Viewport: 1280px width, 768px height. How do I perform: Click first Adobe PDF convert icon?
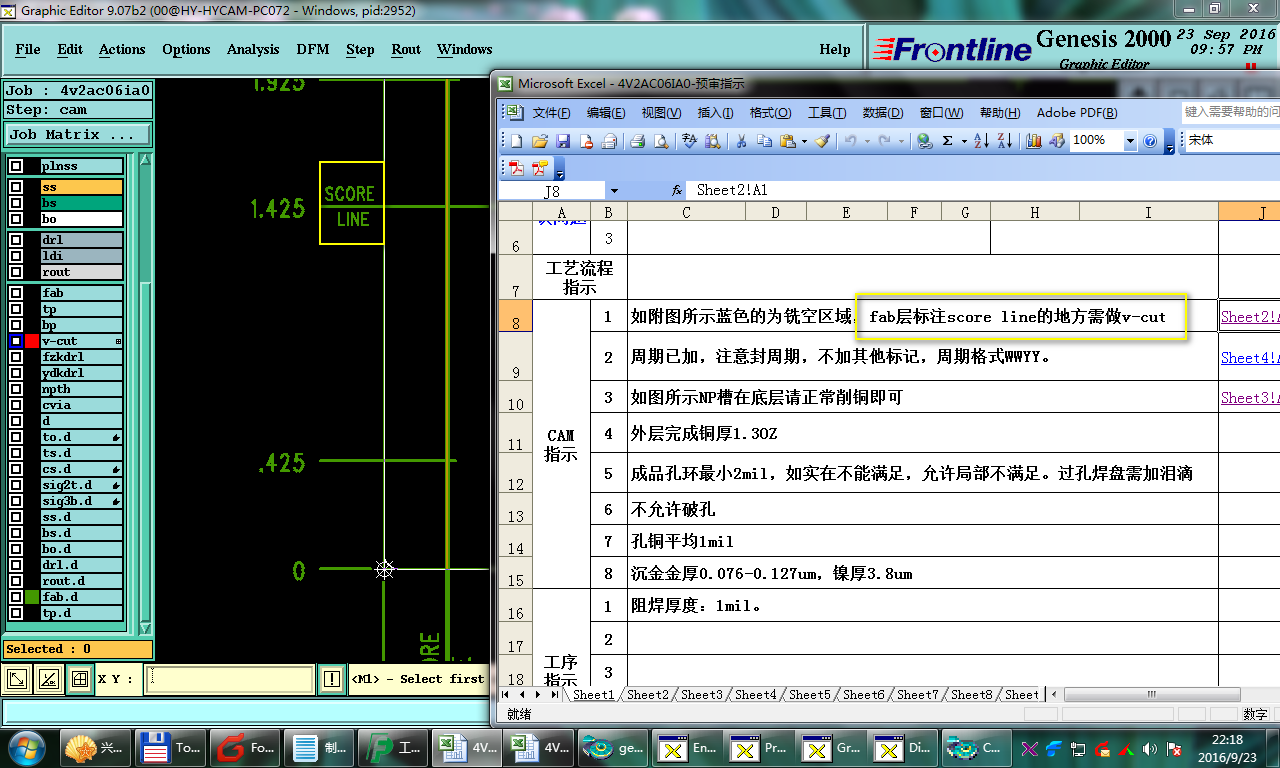[x=516, y=168]
